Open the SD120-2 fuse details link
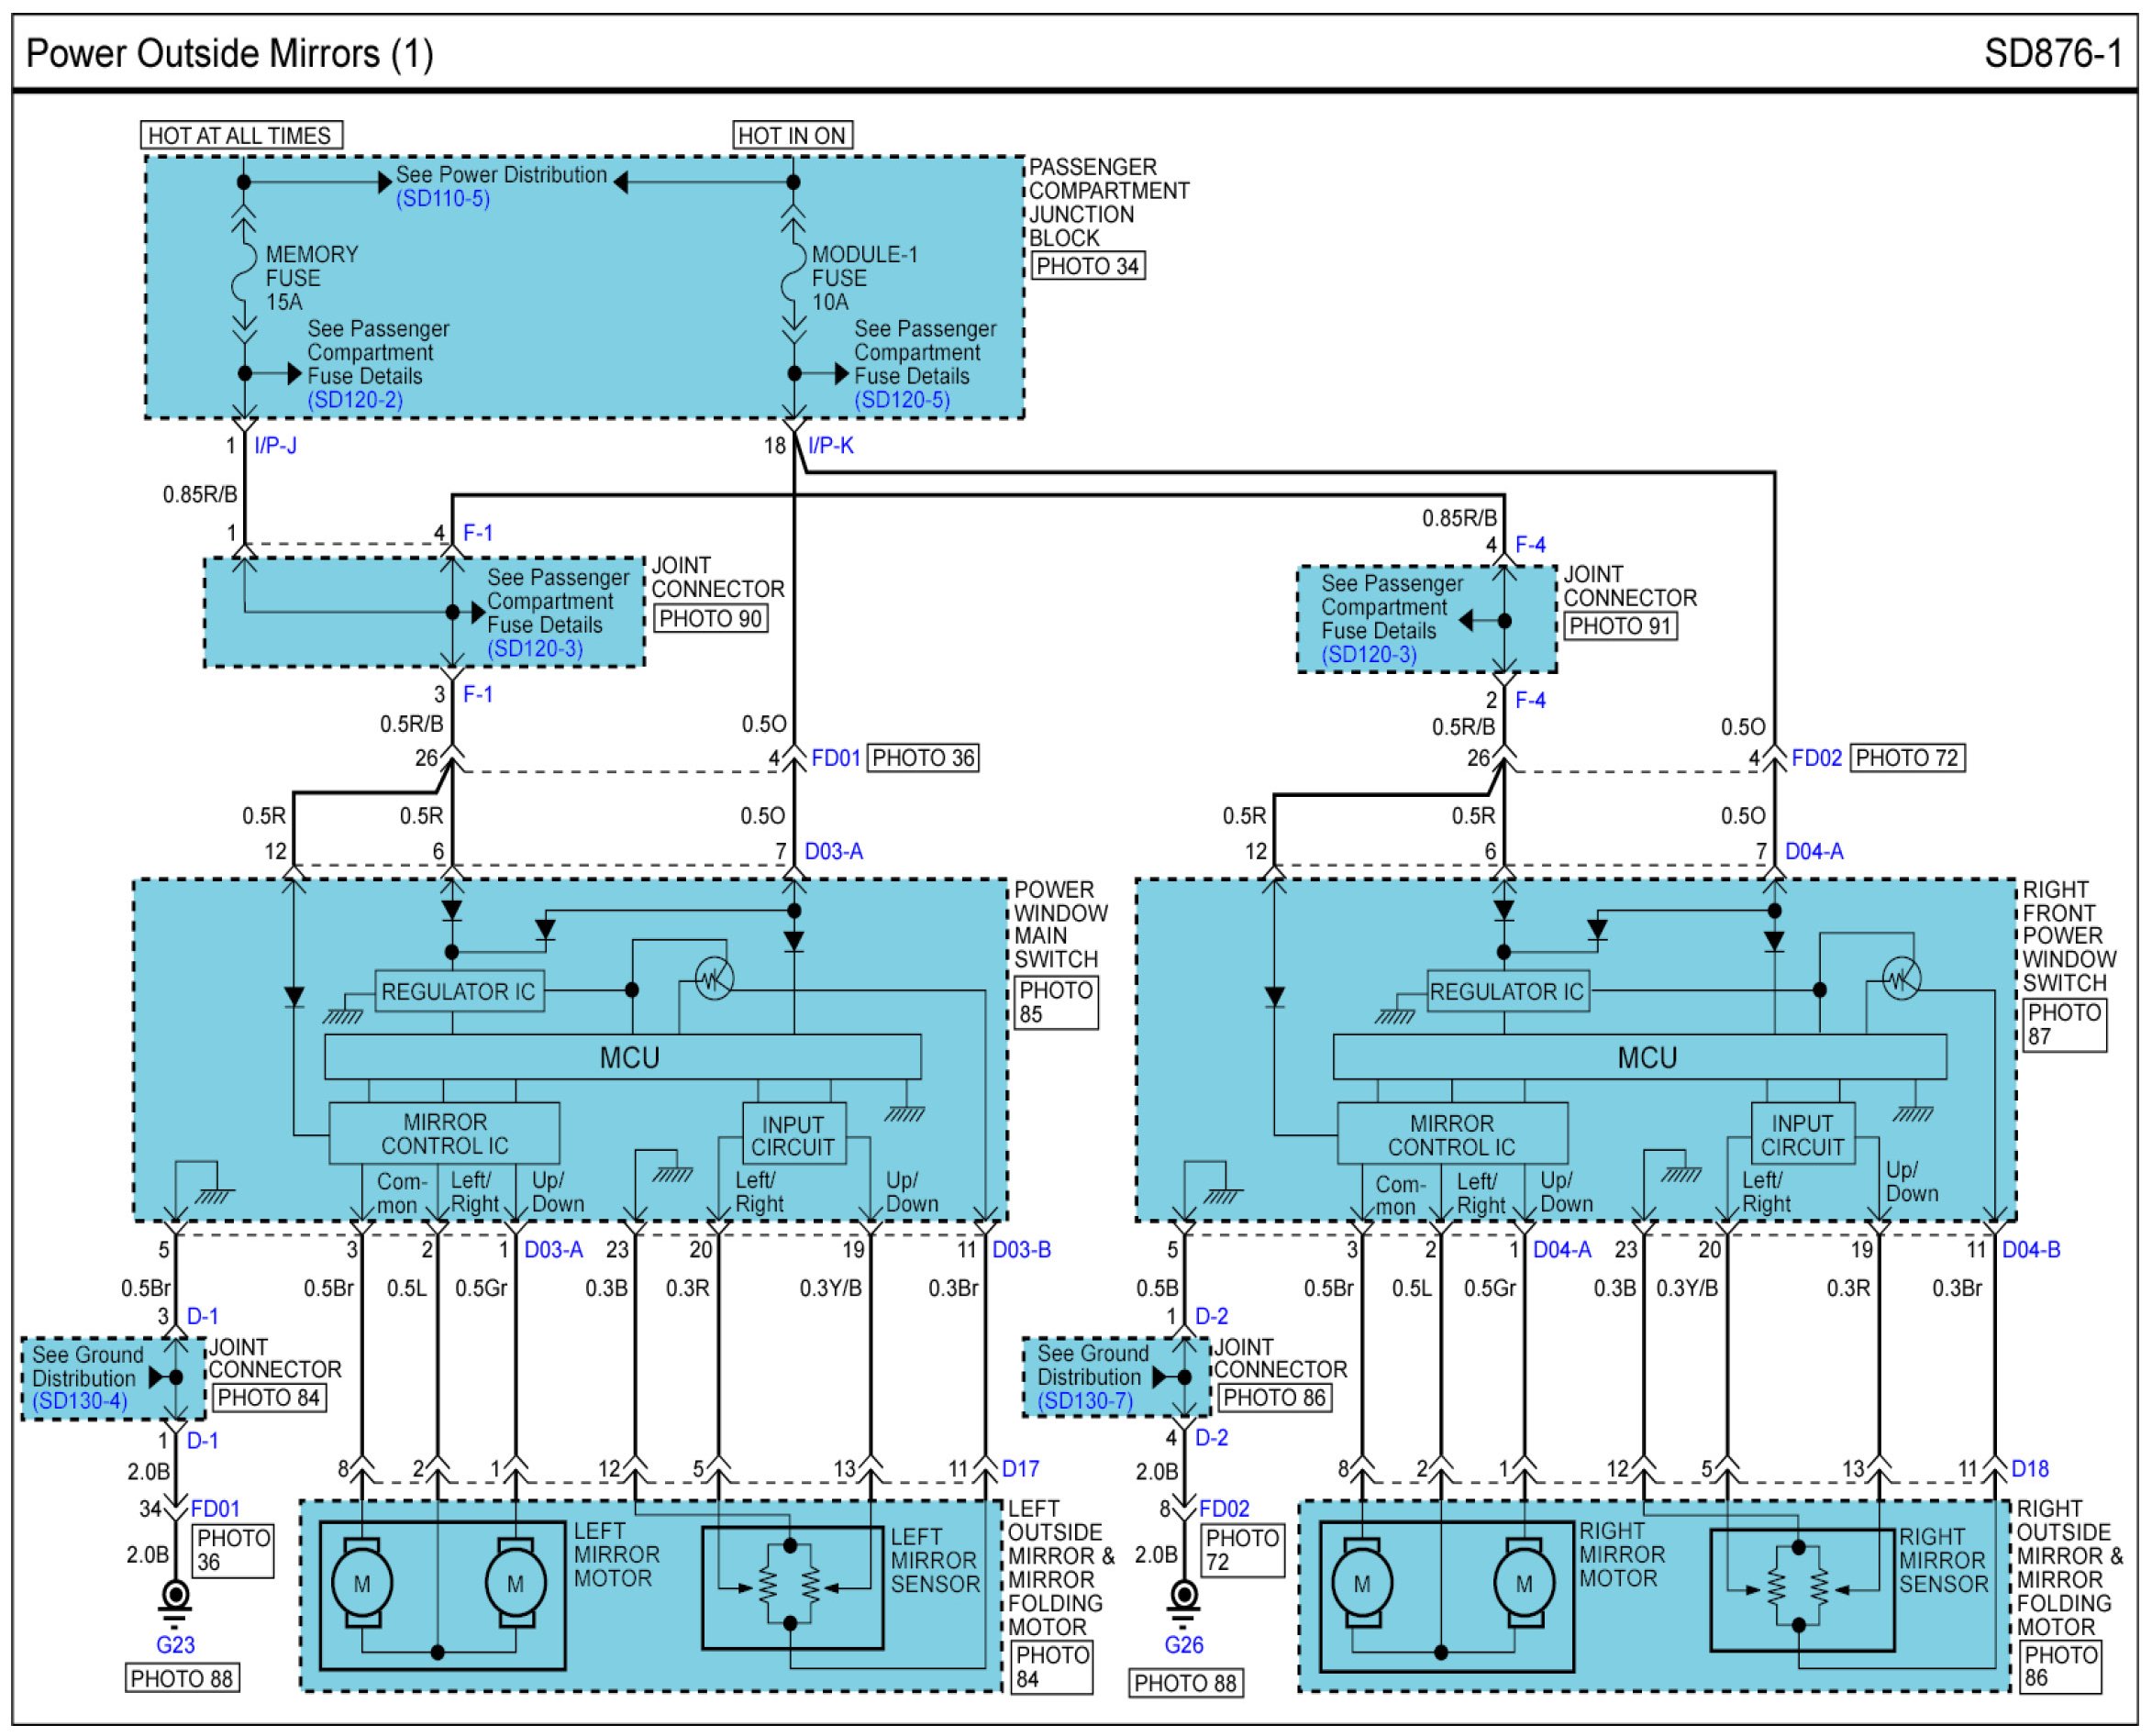 (354, 400)
